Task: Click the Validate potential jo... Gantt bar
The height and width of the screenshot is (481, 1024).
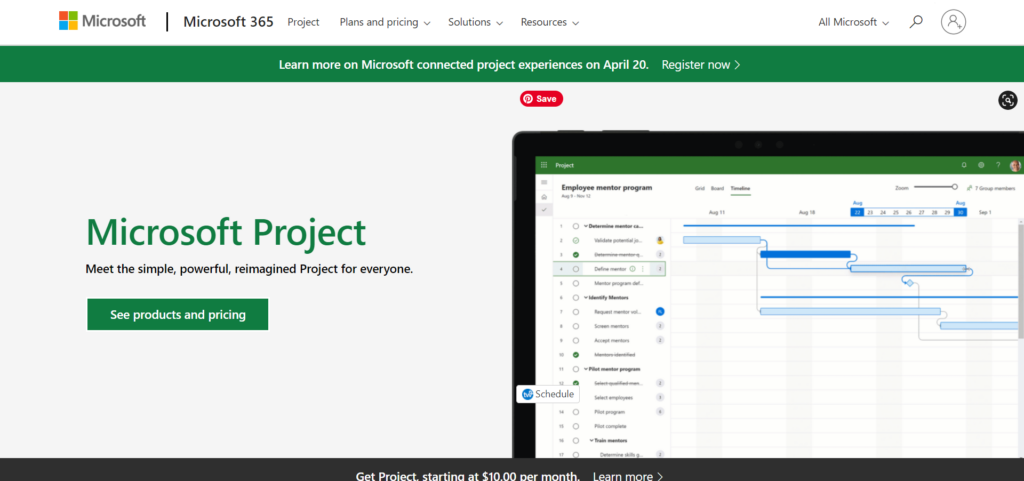Action: point(722,240)
